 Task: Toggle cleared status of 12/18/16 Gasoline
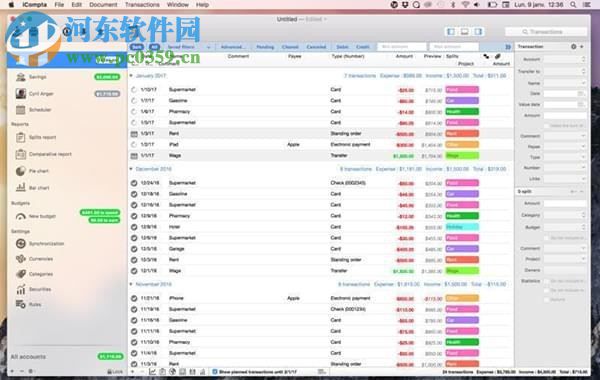(134, 194)
